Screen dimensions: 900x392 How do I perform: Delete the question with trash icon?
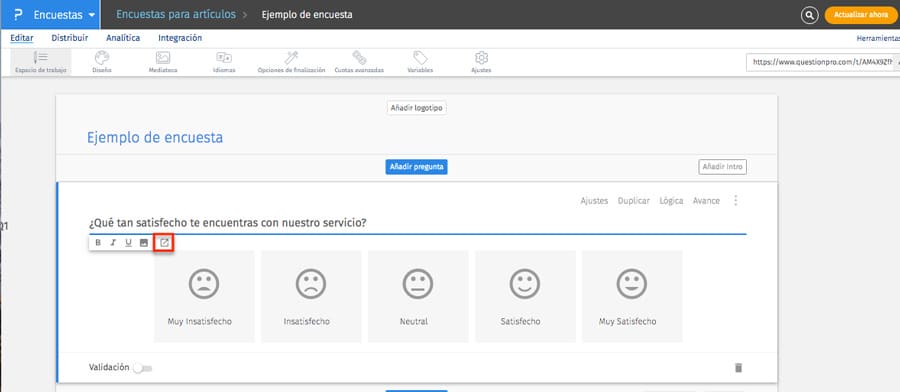pos(739,368)
